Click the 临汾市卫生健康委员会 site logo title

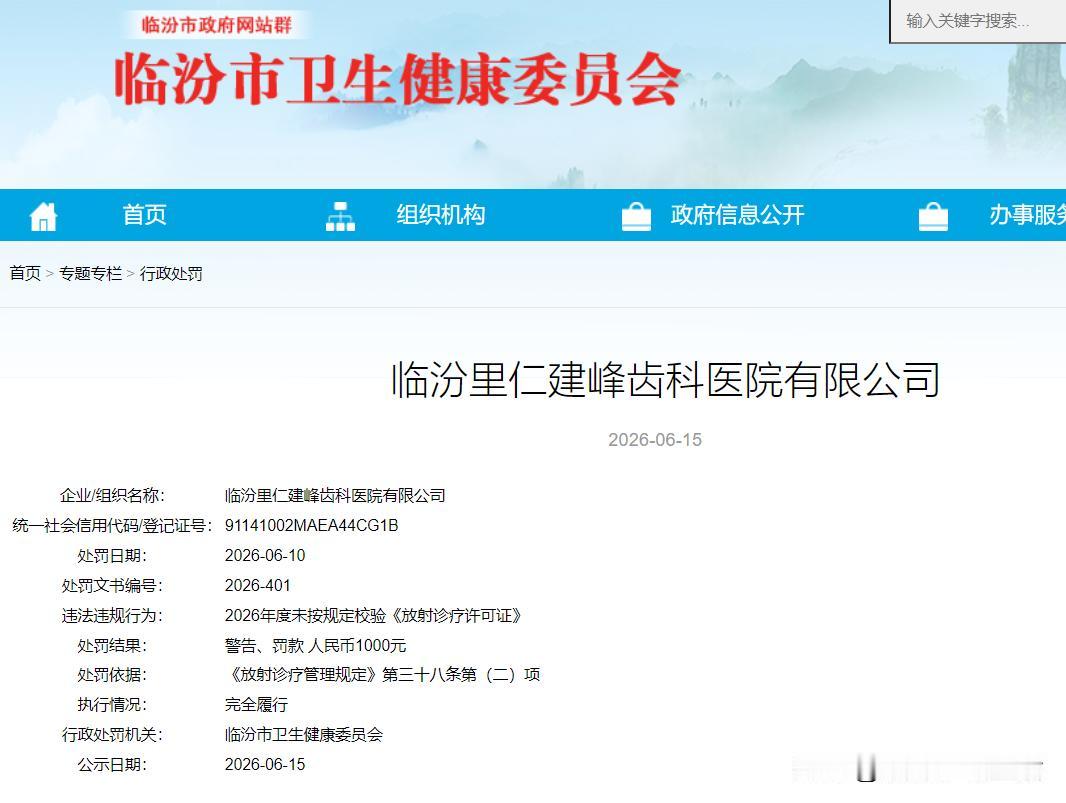(x=398, y=80)
